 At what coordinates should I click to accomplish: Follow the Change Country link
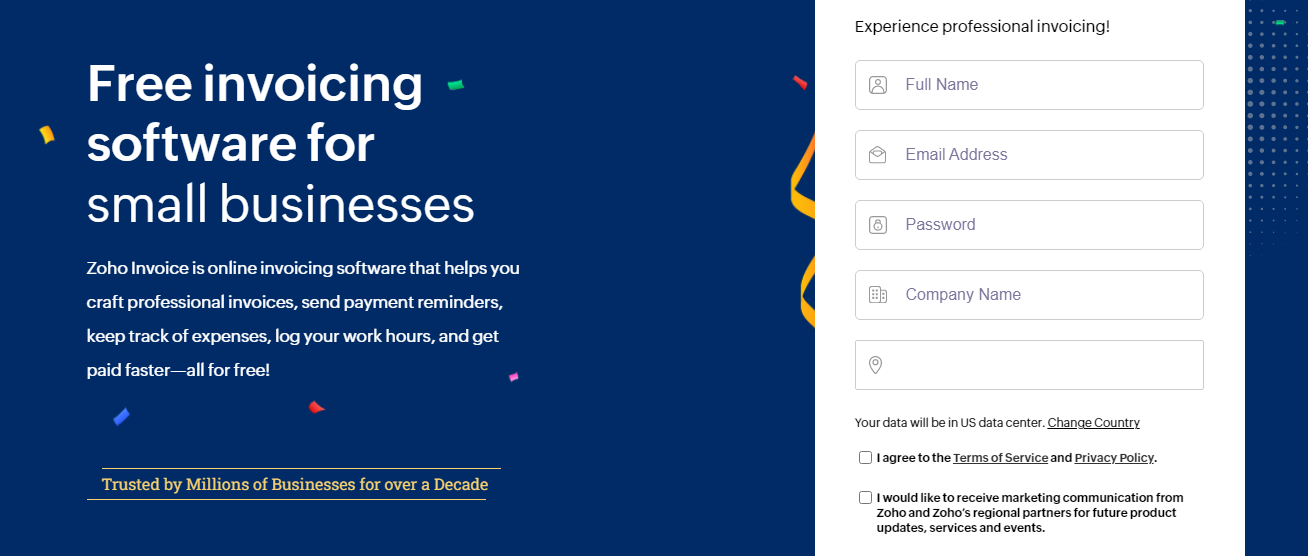pyautogui.click(x=1093, y=423)
